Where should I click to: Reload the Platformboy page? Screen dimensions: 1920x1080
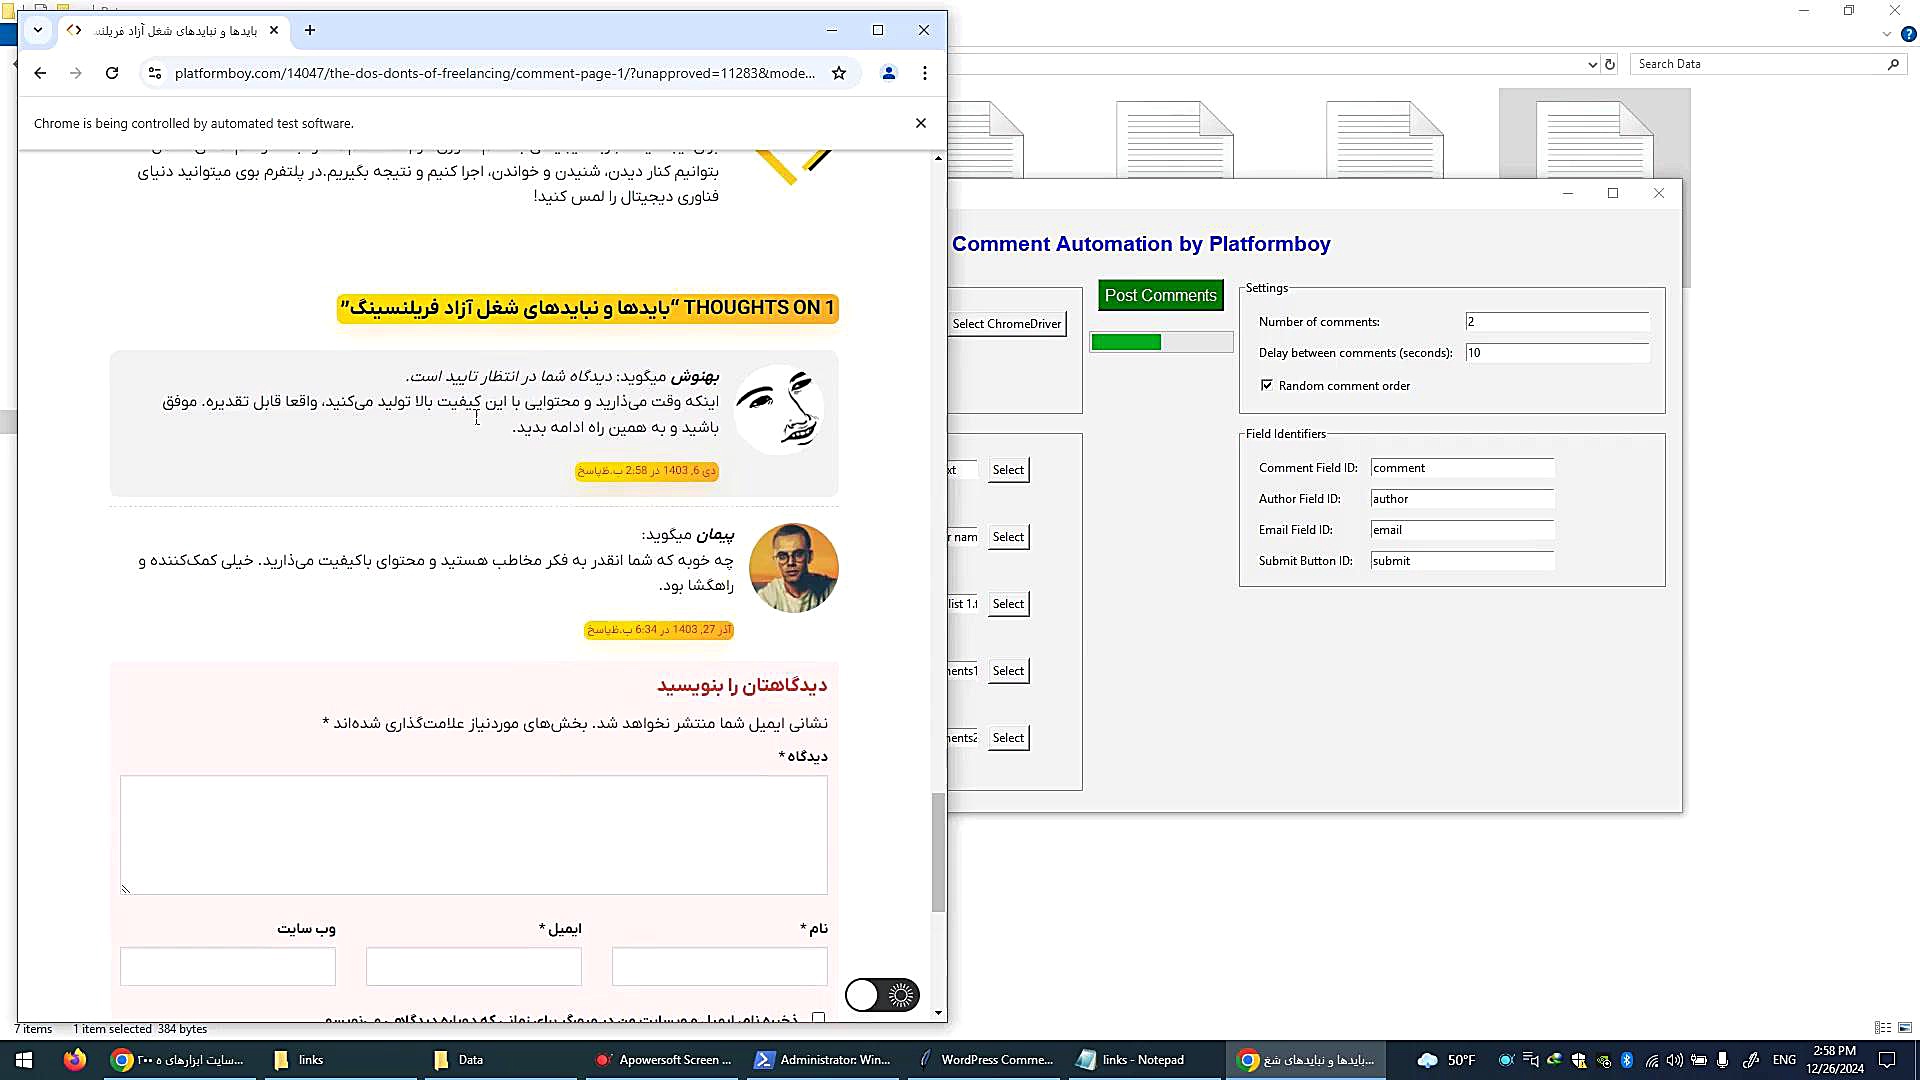[112, 73]
